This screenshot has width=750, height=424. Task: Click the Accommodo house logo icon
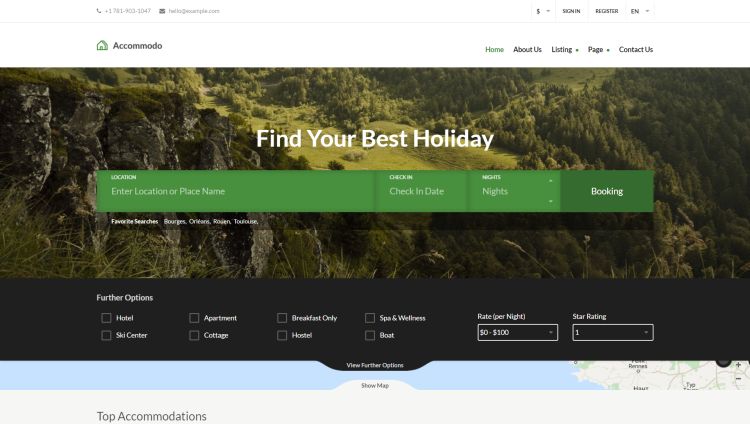coord(102,45)
